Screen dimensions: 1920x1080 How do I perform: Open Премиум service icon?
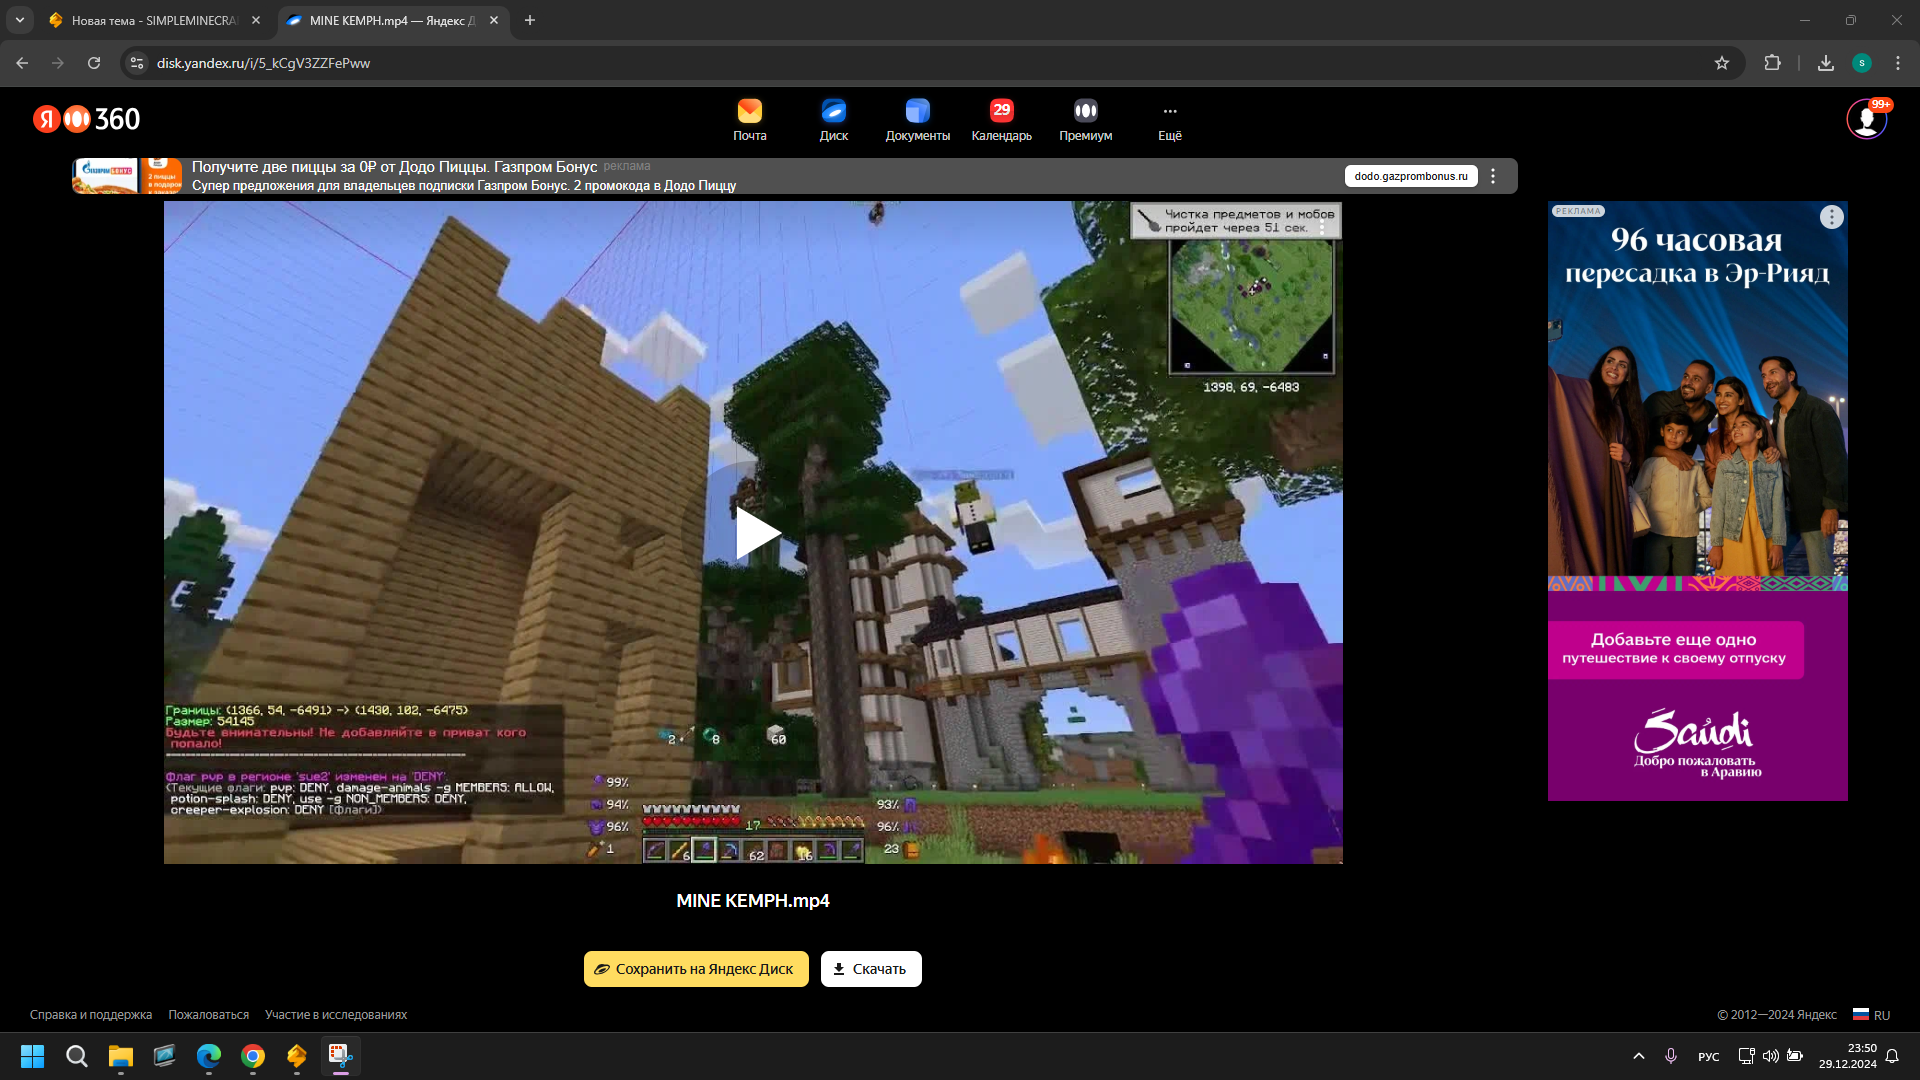(1085, 111)
